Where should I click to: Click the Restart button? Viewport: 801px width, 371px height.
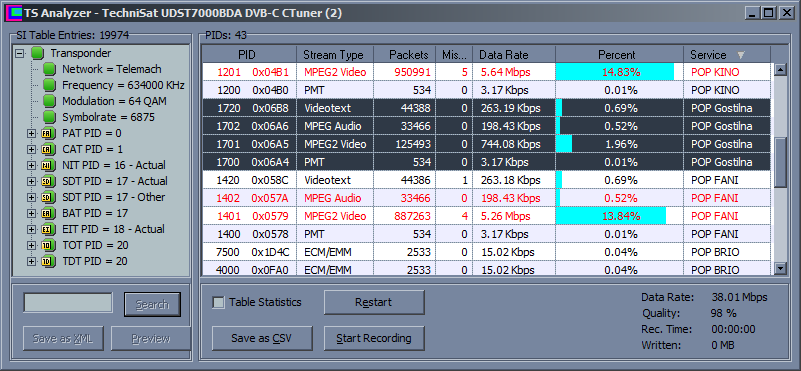[374, 303]
